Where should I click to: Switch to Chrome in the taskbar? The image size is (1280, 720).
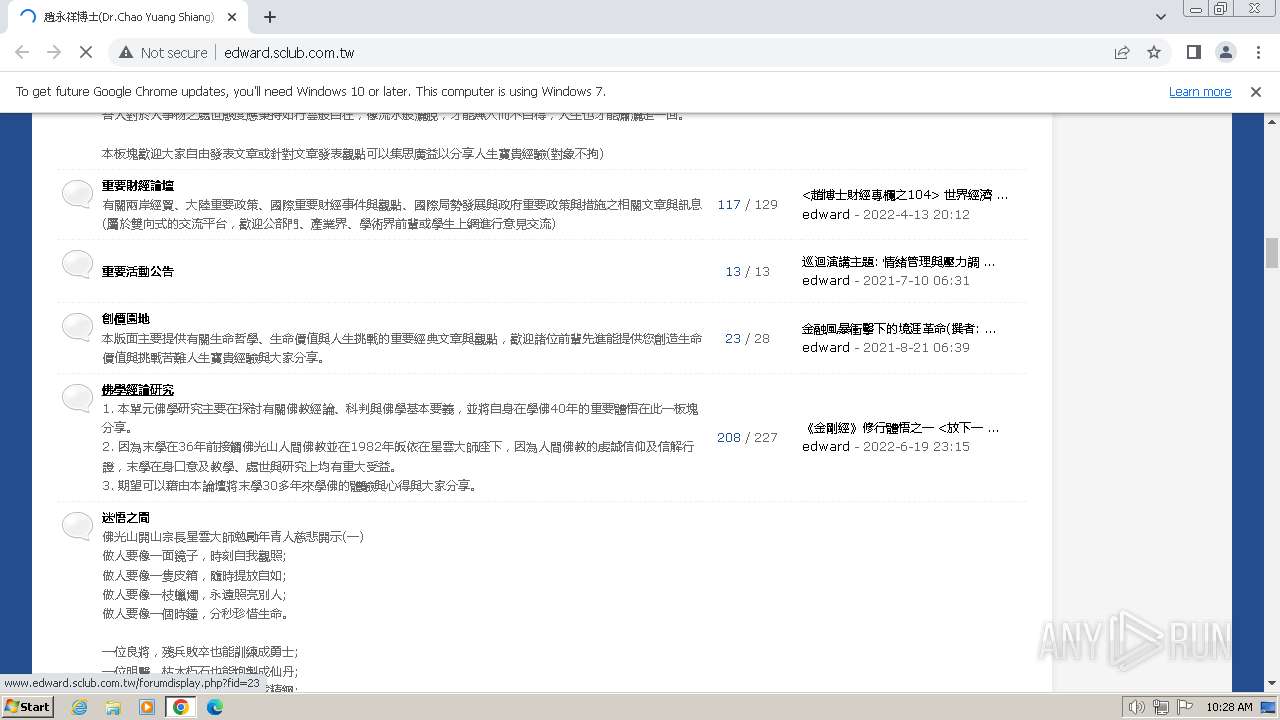click(x=181, y=707)
